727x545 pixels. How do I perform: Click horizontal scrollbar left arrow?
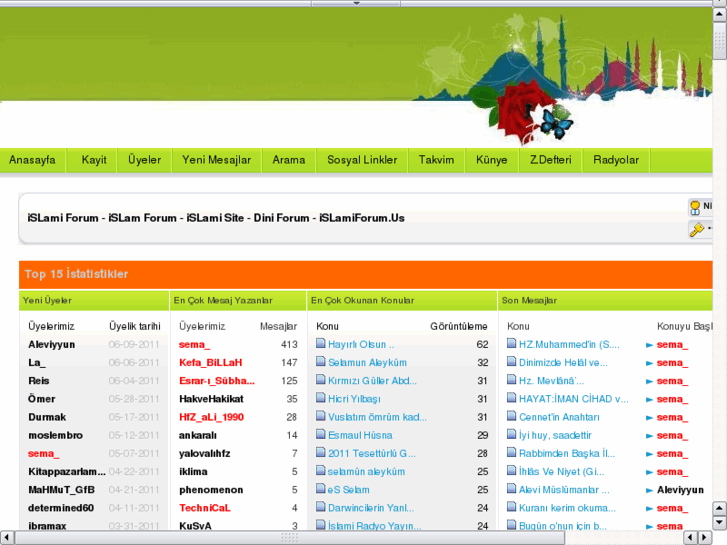click(x=6, y=538)
